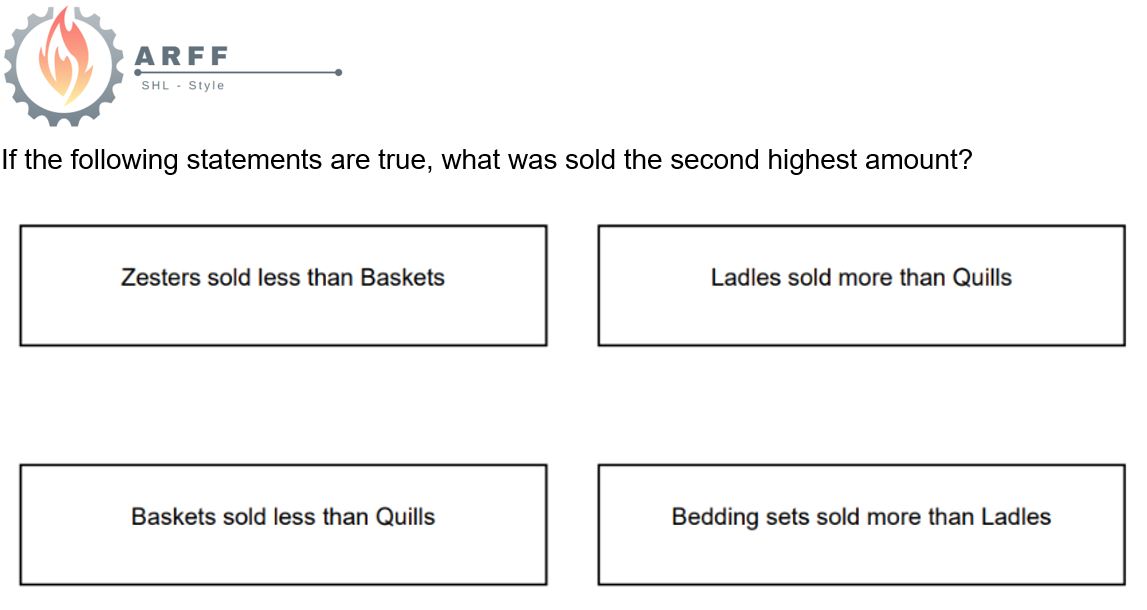Click the SHL - Style subtitle
Viewport: 1147px width, 610px height.
point(183,86)
